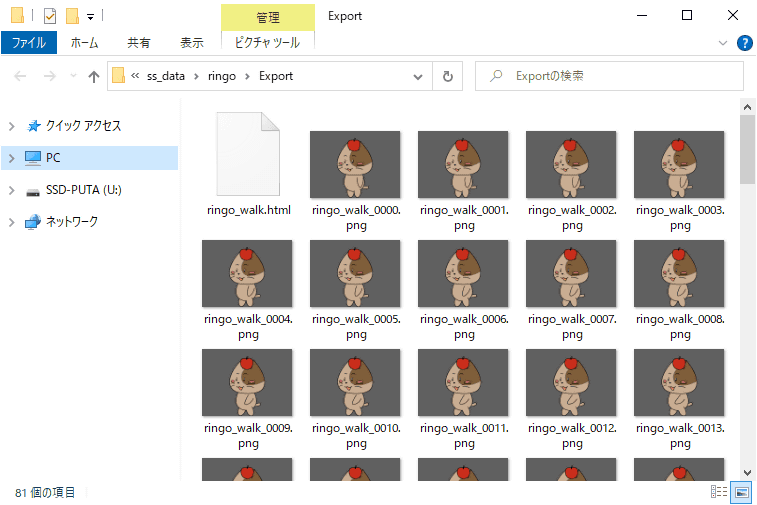Select thumbnail ringo_walk_0010.png
This screenshot has height=505, width=757.
click(355, 383)
